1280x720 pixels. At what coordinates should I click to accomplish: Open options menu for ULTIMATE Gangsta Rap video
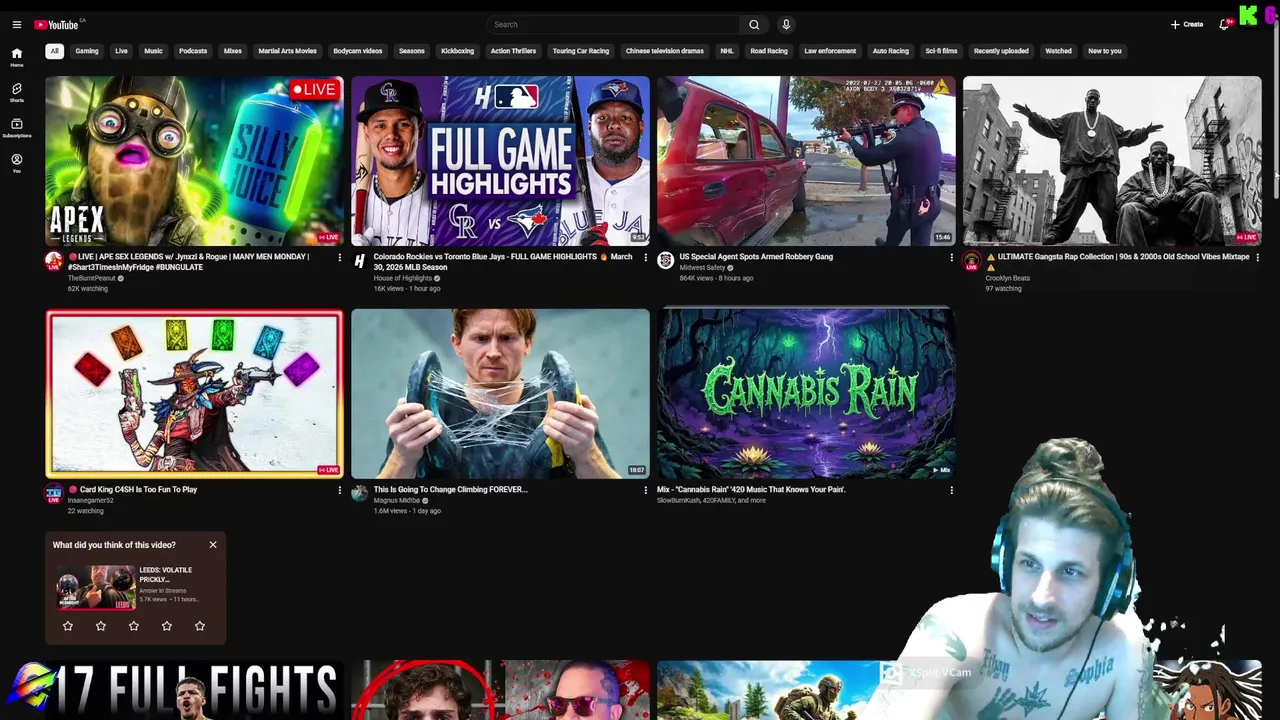pyautogui.click(x=1257, y=258)
